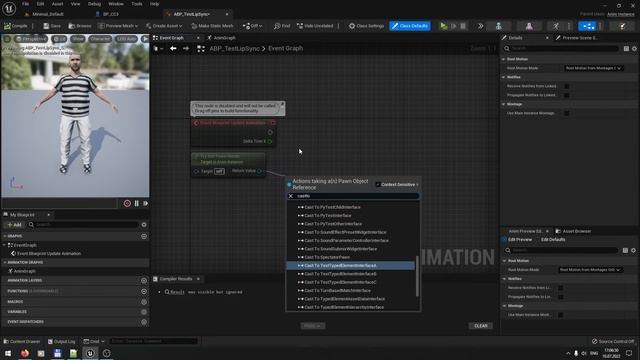Viewport: 640px width, 360px height.
Task: Collapse the Graphs category in My Blueprint
Action: (5, 236)
